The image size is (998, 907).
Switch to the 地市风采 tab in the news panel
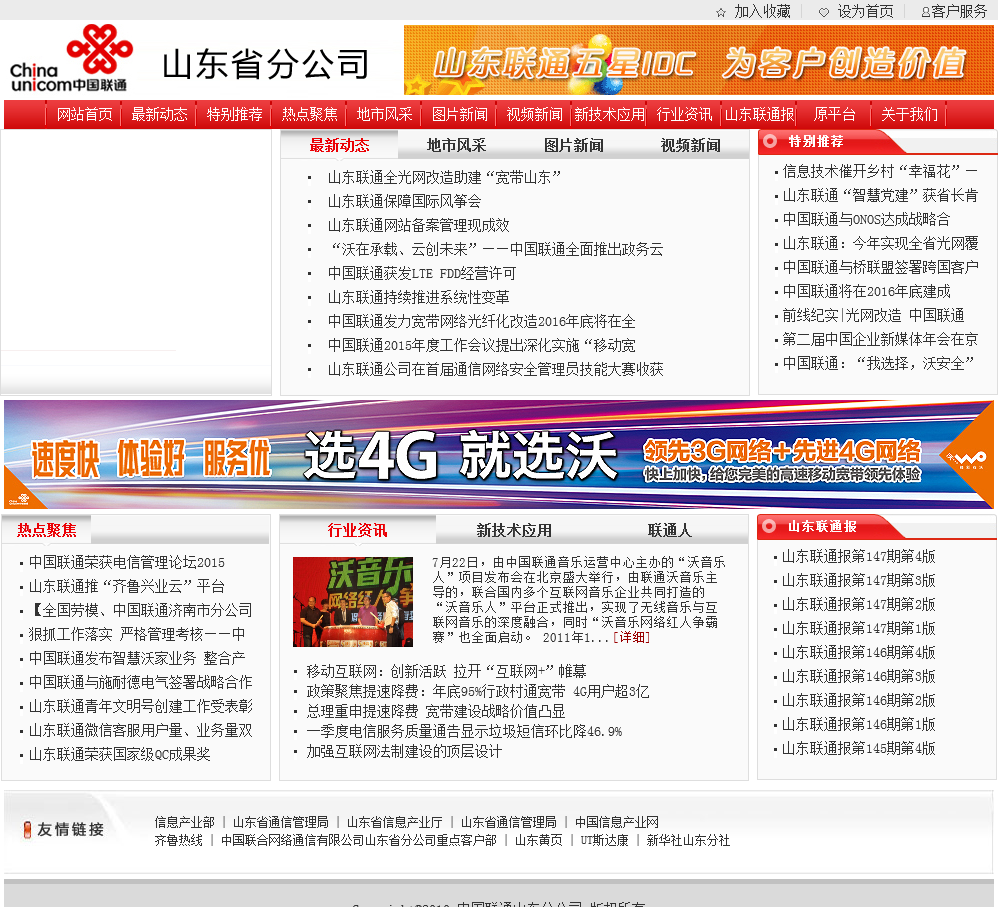[x=456, y=146]
